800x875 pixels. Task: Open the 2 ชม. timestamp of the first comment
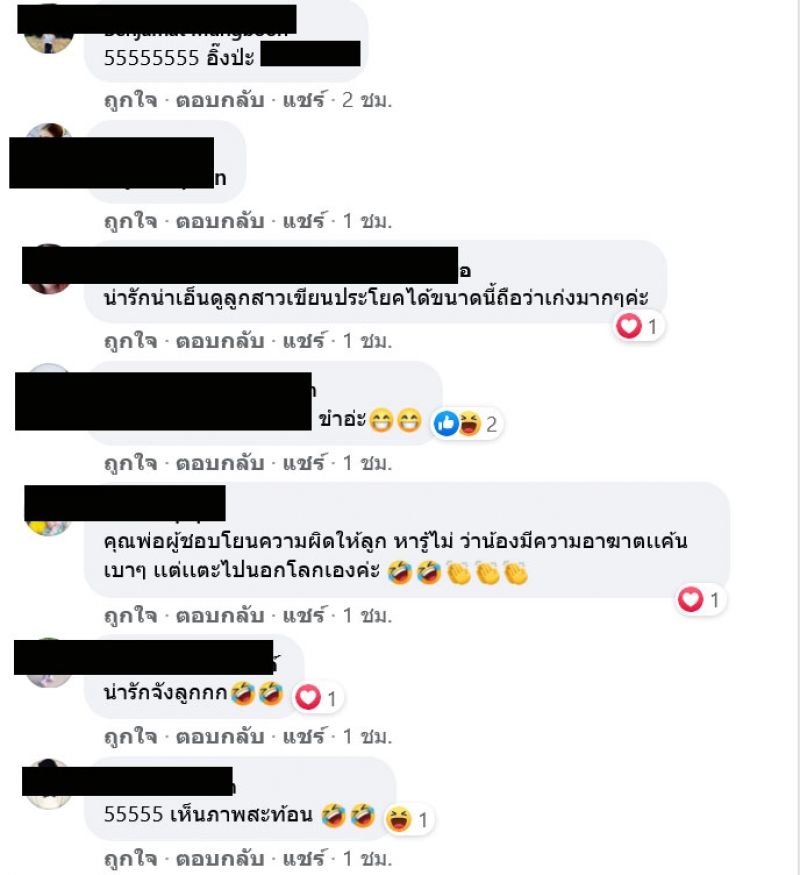click(x=367, y=100)
